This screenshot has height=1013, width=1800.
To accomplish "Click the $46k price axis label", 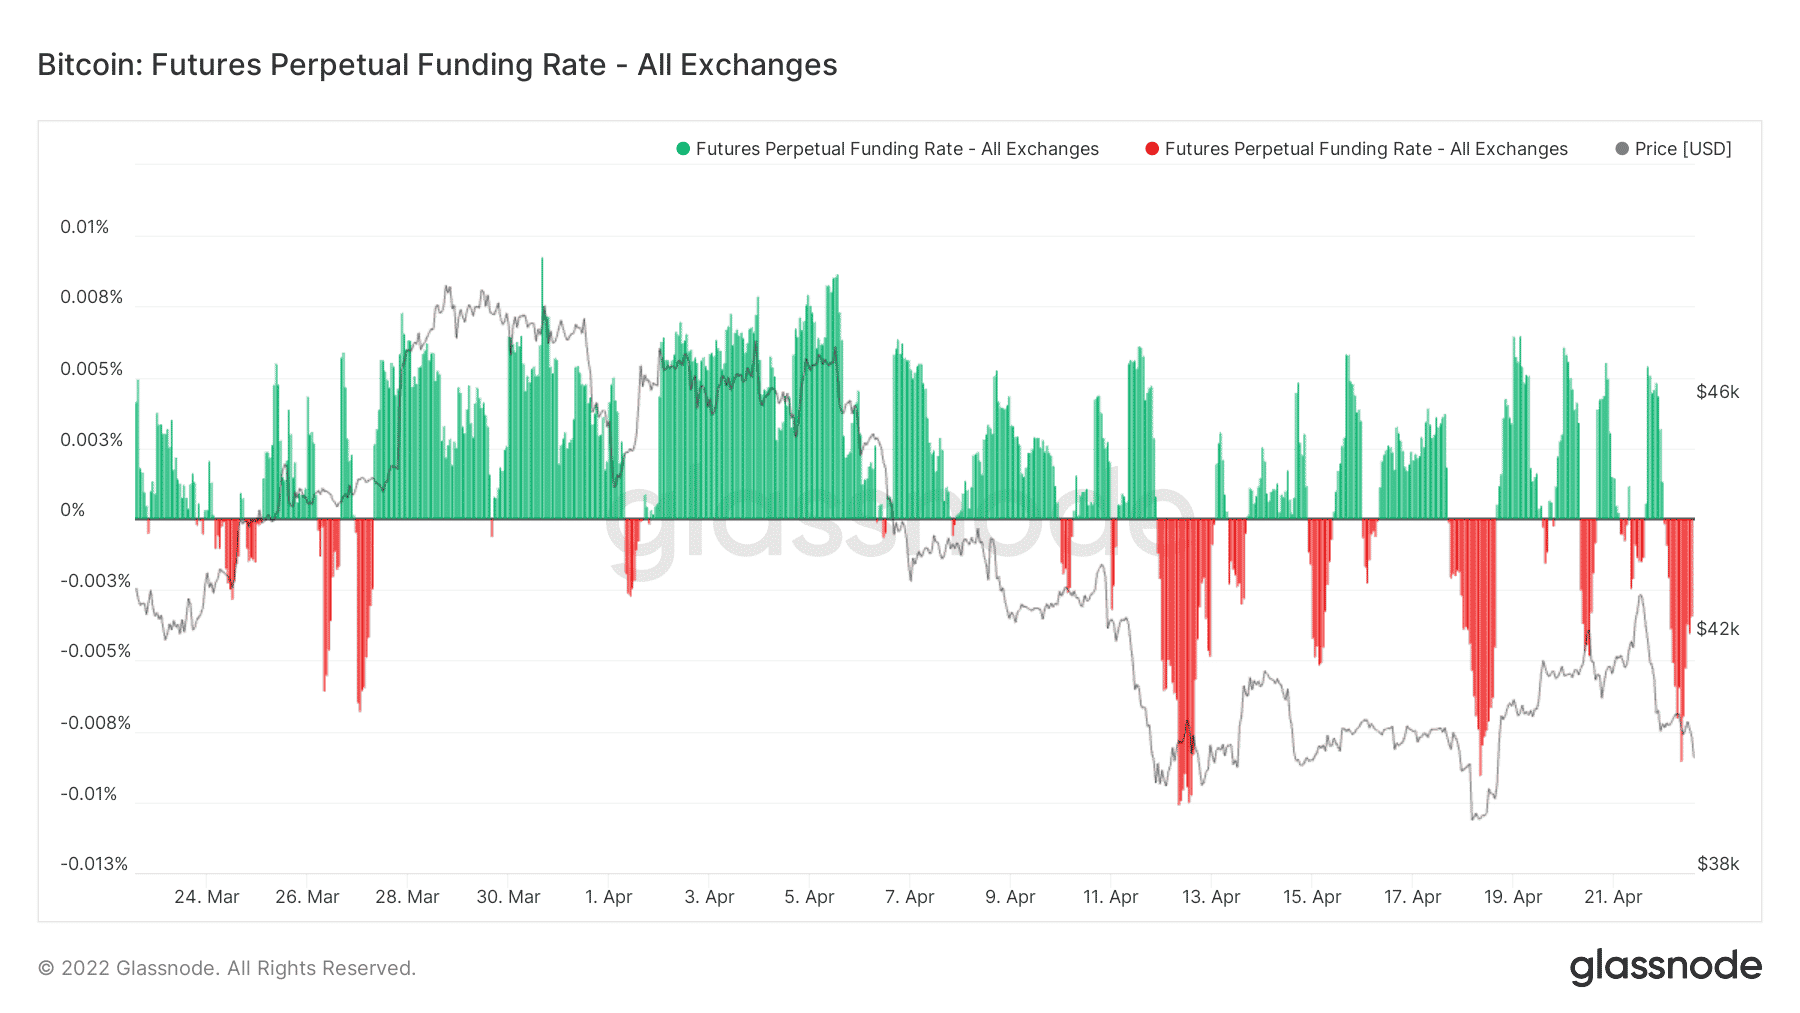I will pos(1718,392).
